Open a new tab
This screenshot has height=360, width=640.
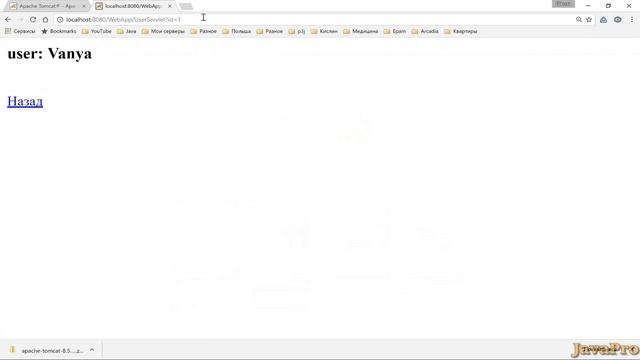coord(186,6)
